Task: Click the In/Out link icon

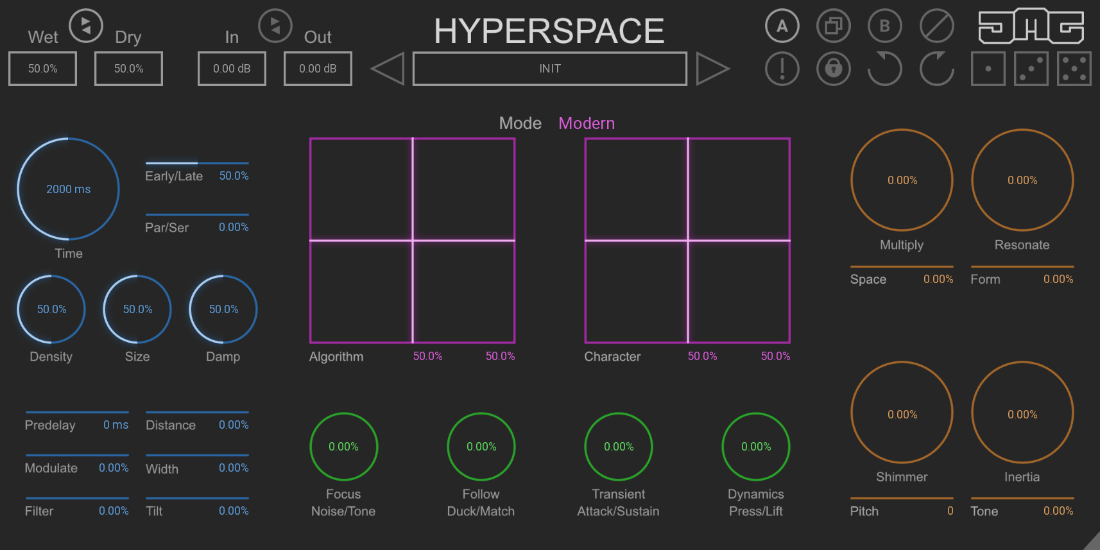Action: point(275,25)
